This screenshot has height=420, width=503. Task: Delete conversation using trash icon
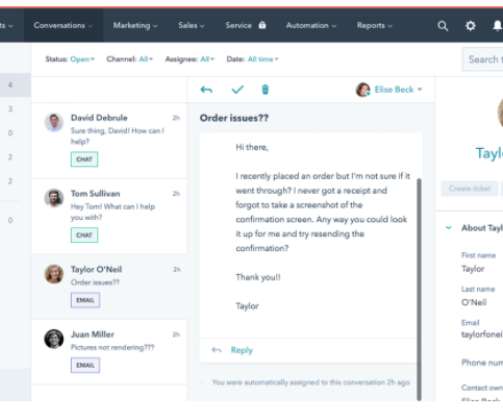click(265, 89)
